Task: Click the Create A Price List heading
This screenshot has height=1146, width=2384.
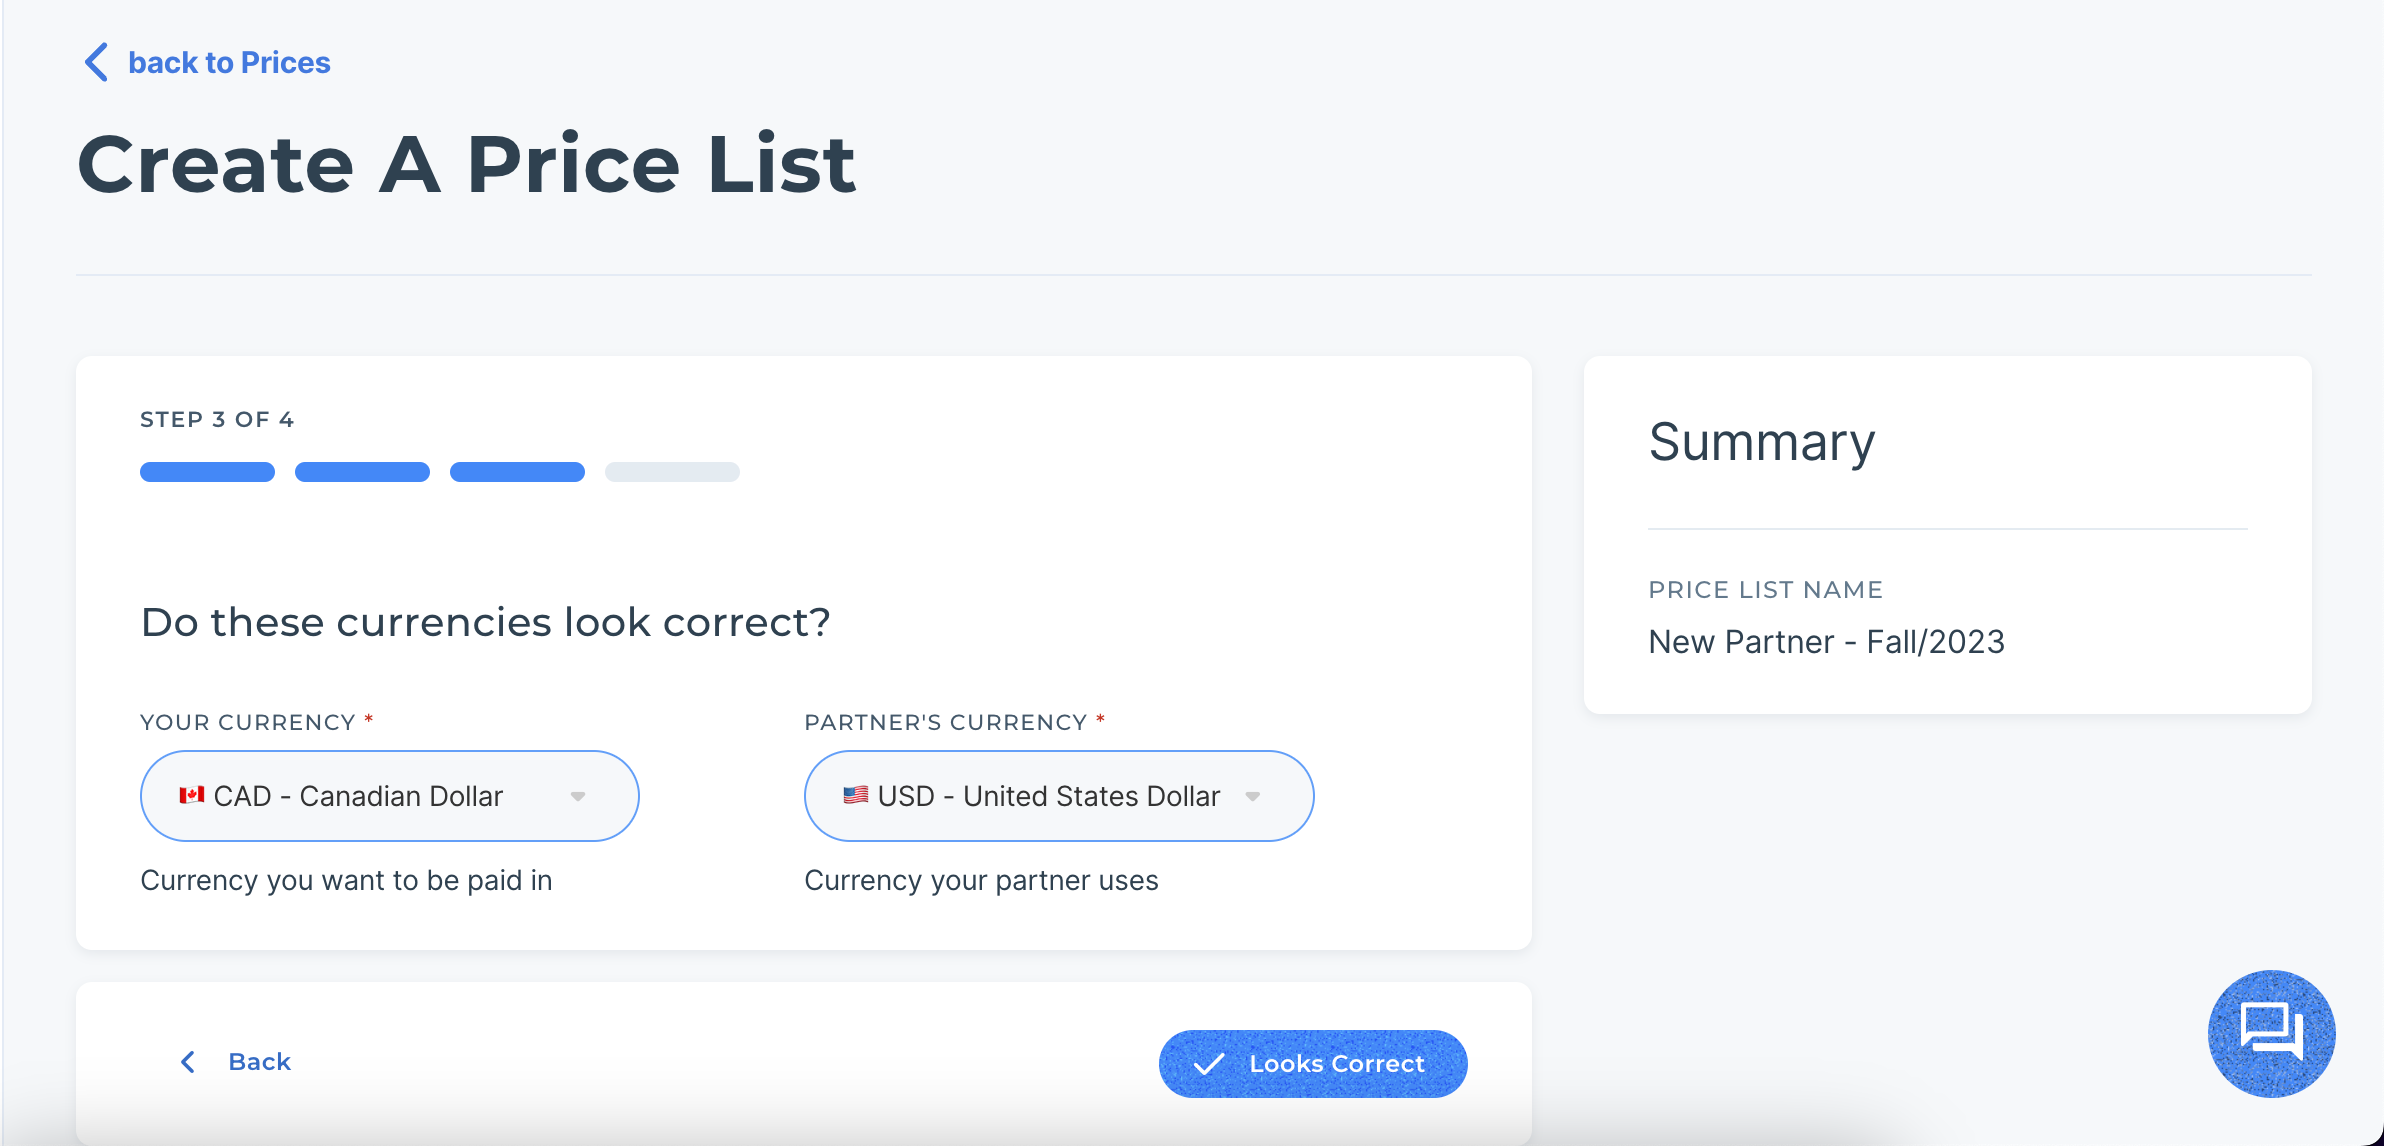Action: point(467,164)
